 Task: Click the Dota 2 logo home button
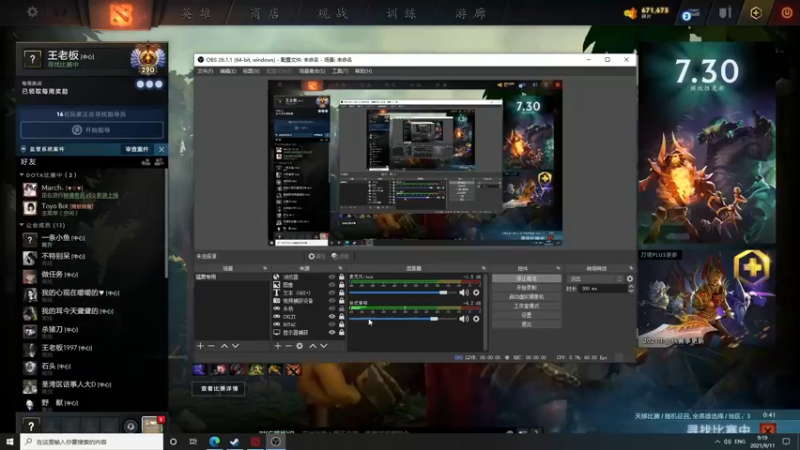click(121, 14)
